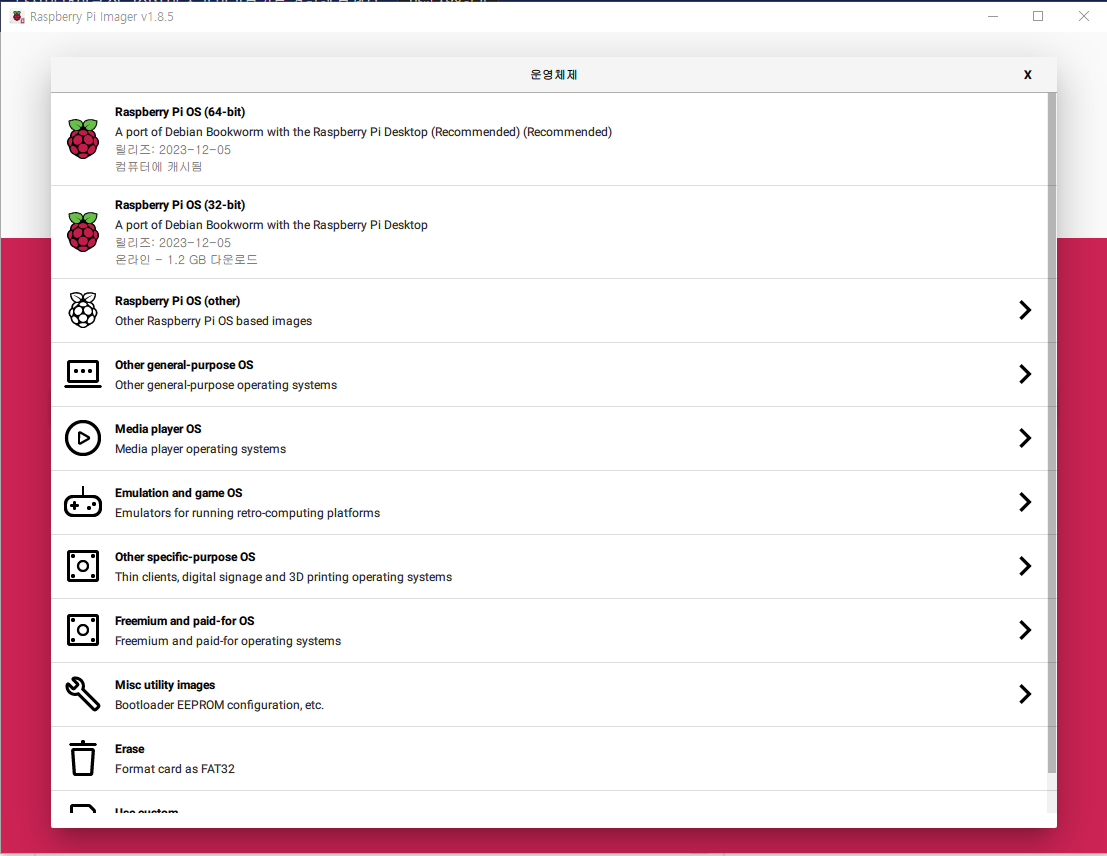Click the Raspberry Pi Imager title bar app icon
This screenshot has width=1107, height=856.
(x=18, y=16)
